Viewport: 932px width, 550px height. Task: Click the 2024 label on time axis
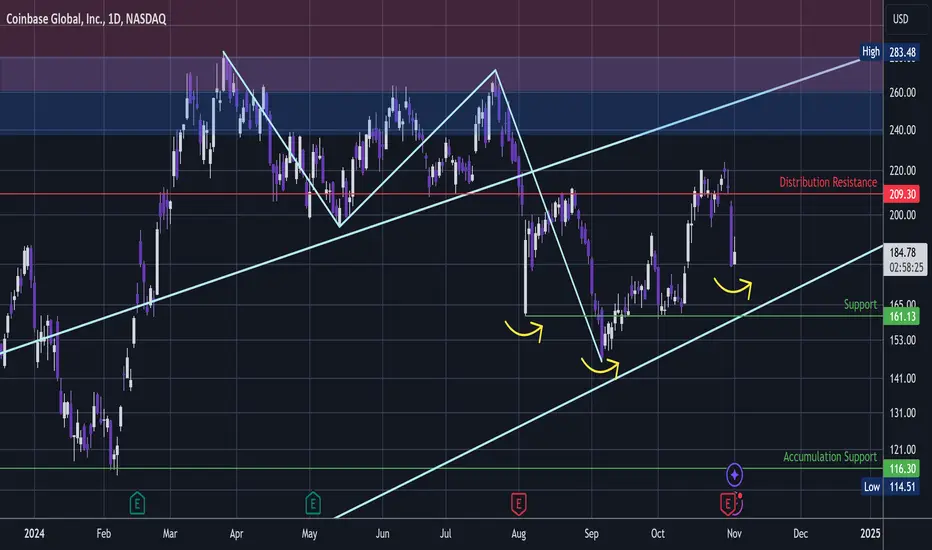click(x=34, y=533)
